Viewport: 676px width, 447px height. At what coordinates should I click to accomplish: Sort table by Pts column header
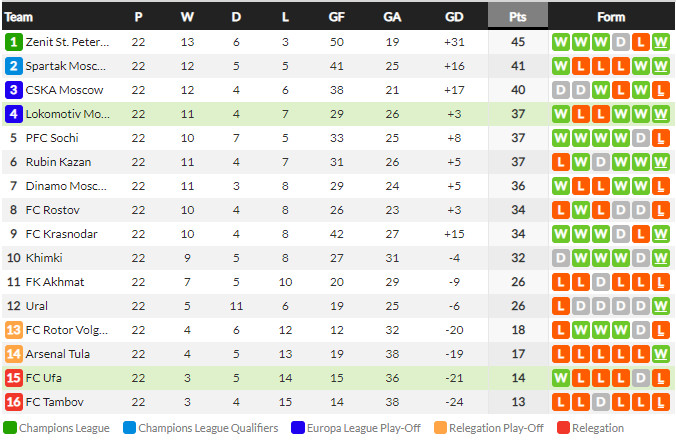coord(517,17)
